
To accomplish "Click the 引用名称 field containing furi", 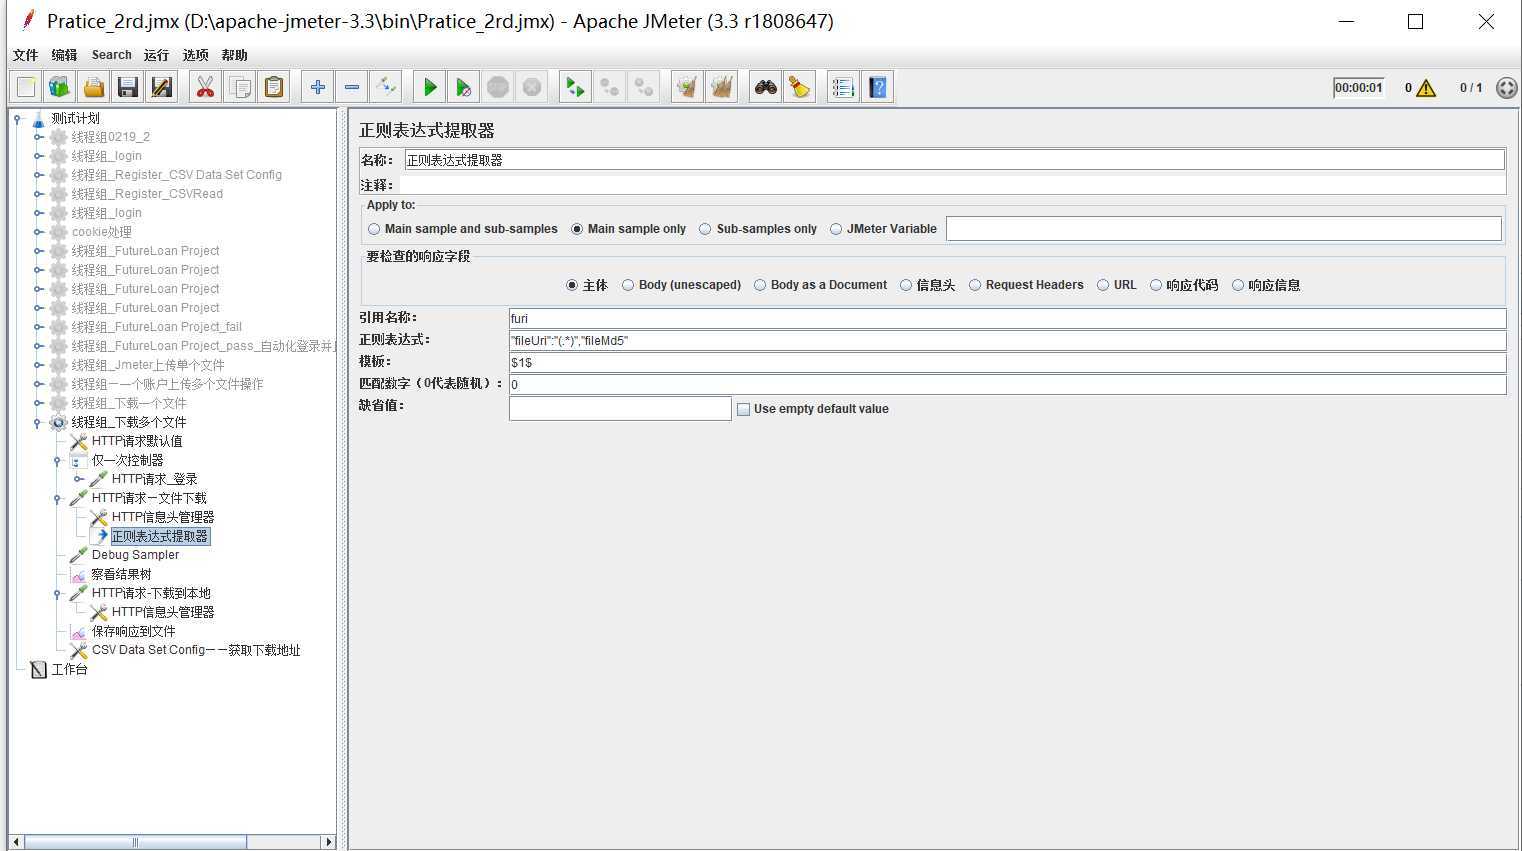I will click(x=1007, y=319).
